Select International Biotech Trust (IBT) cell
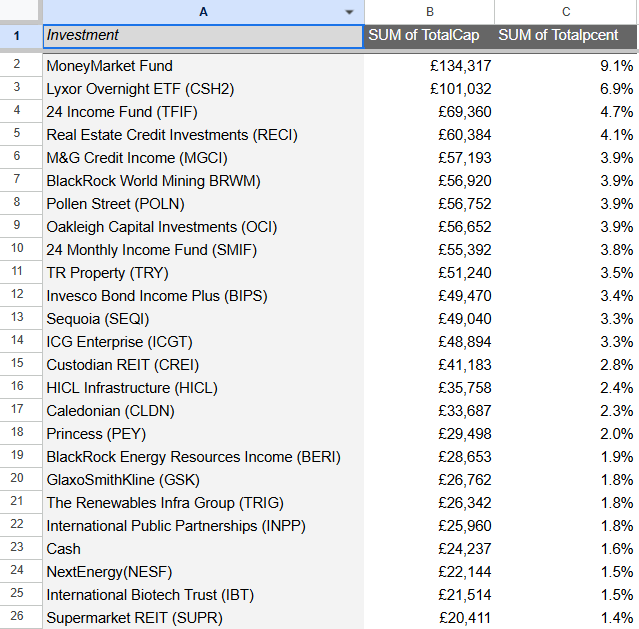 [x=203, y=594]
